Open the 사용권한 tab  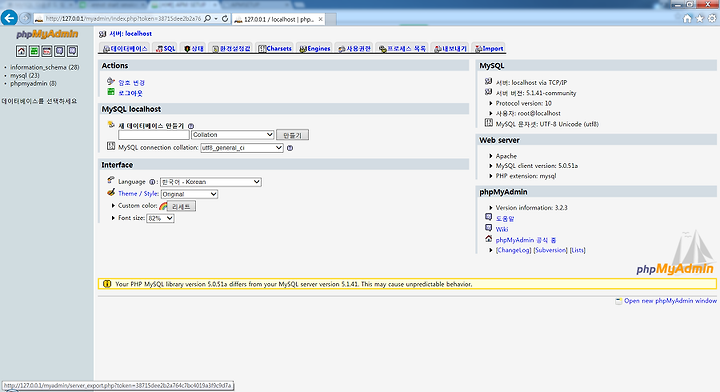pyautogui.click(x=354, y=48)
